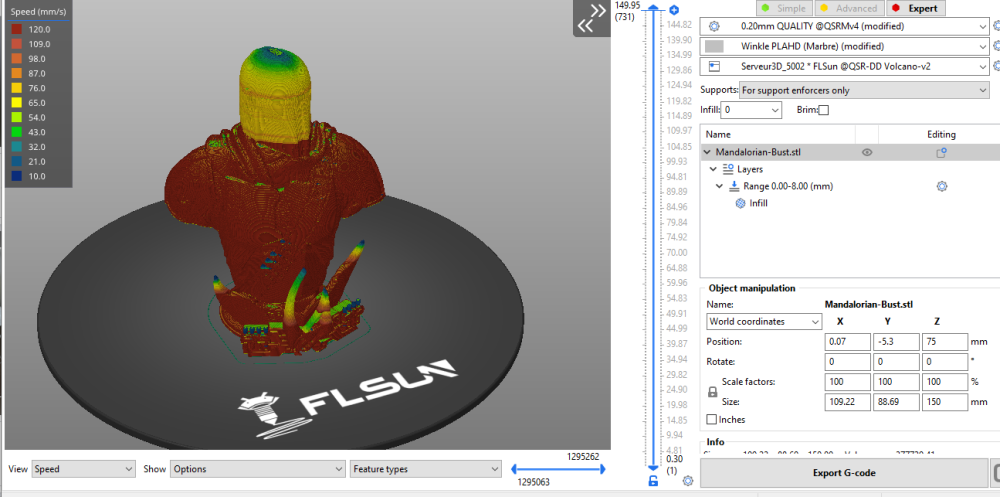
Task: Open the FLSun printer profile dropdown
Action: click(844, 66)
